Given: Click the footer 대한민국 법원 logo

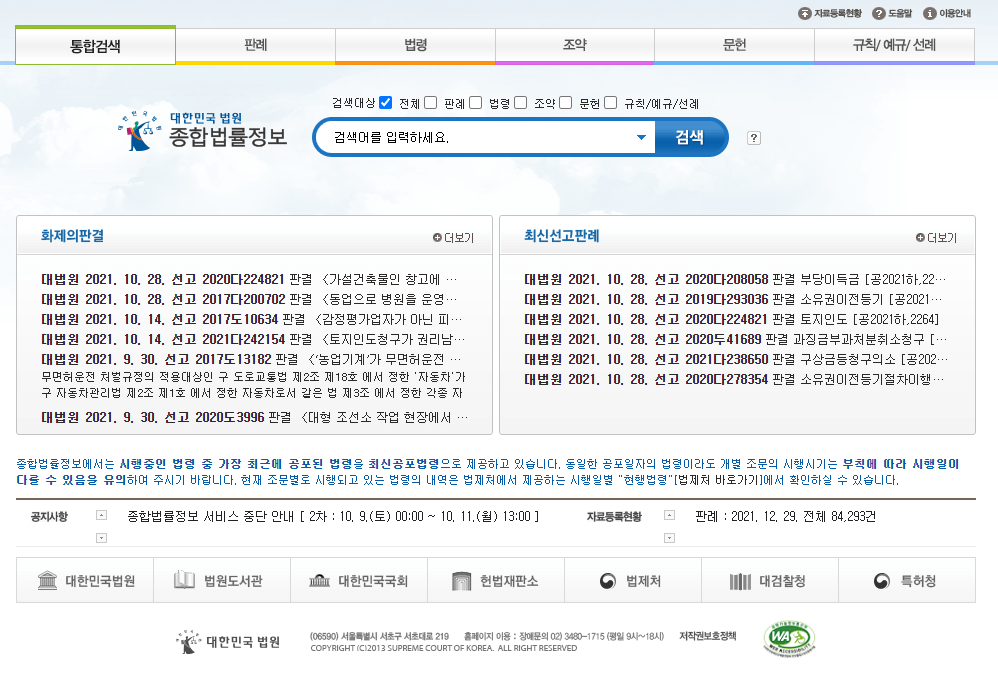Looking at the screenshot, I should point(228,642).
